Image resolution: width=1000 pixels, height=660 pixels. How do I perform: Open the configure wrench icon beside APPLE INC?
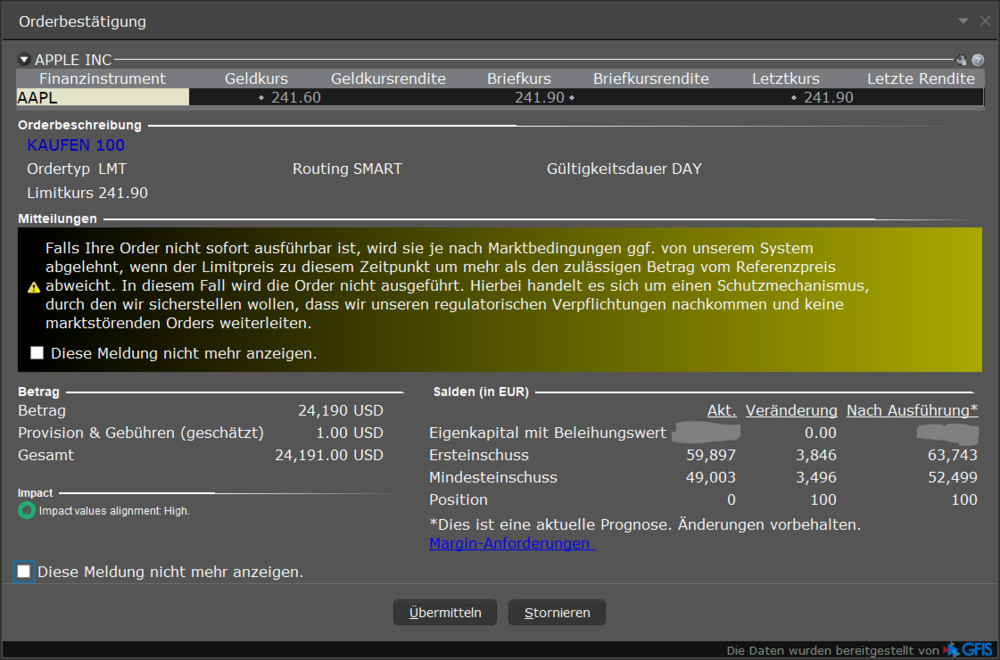click(x=960, y=59)
